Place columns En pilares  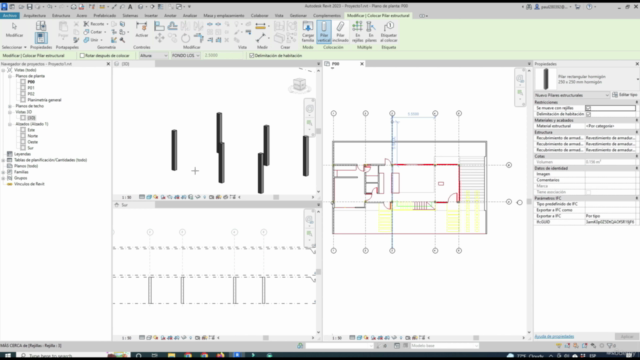(371, 32)
